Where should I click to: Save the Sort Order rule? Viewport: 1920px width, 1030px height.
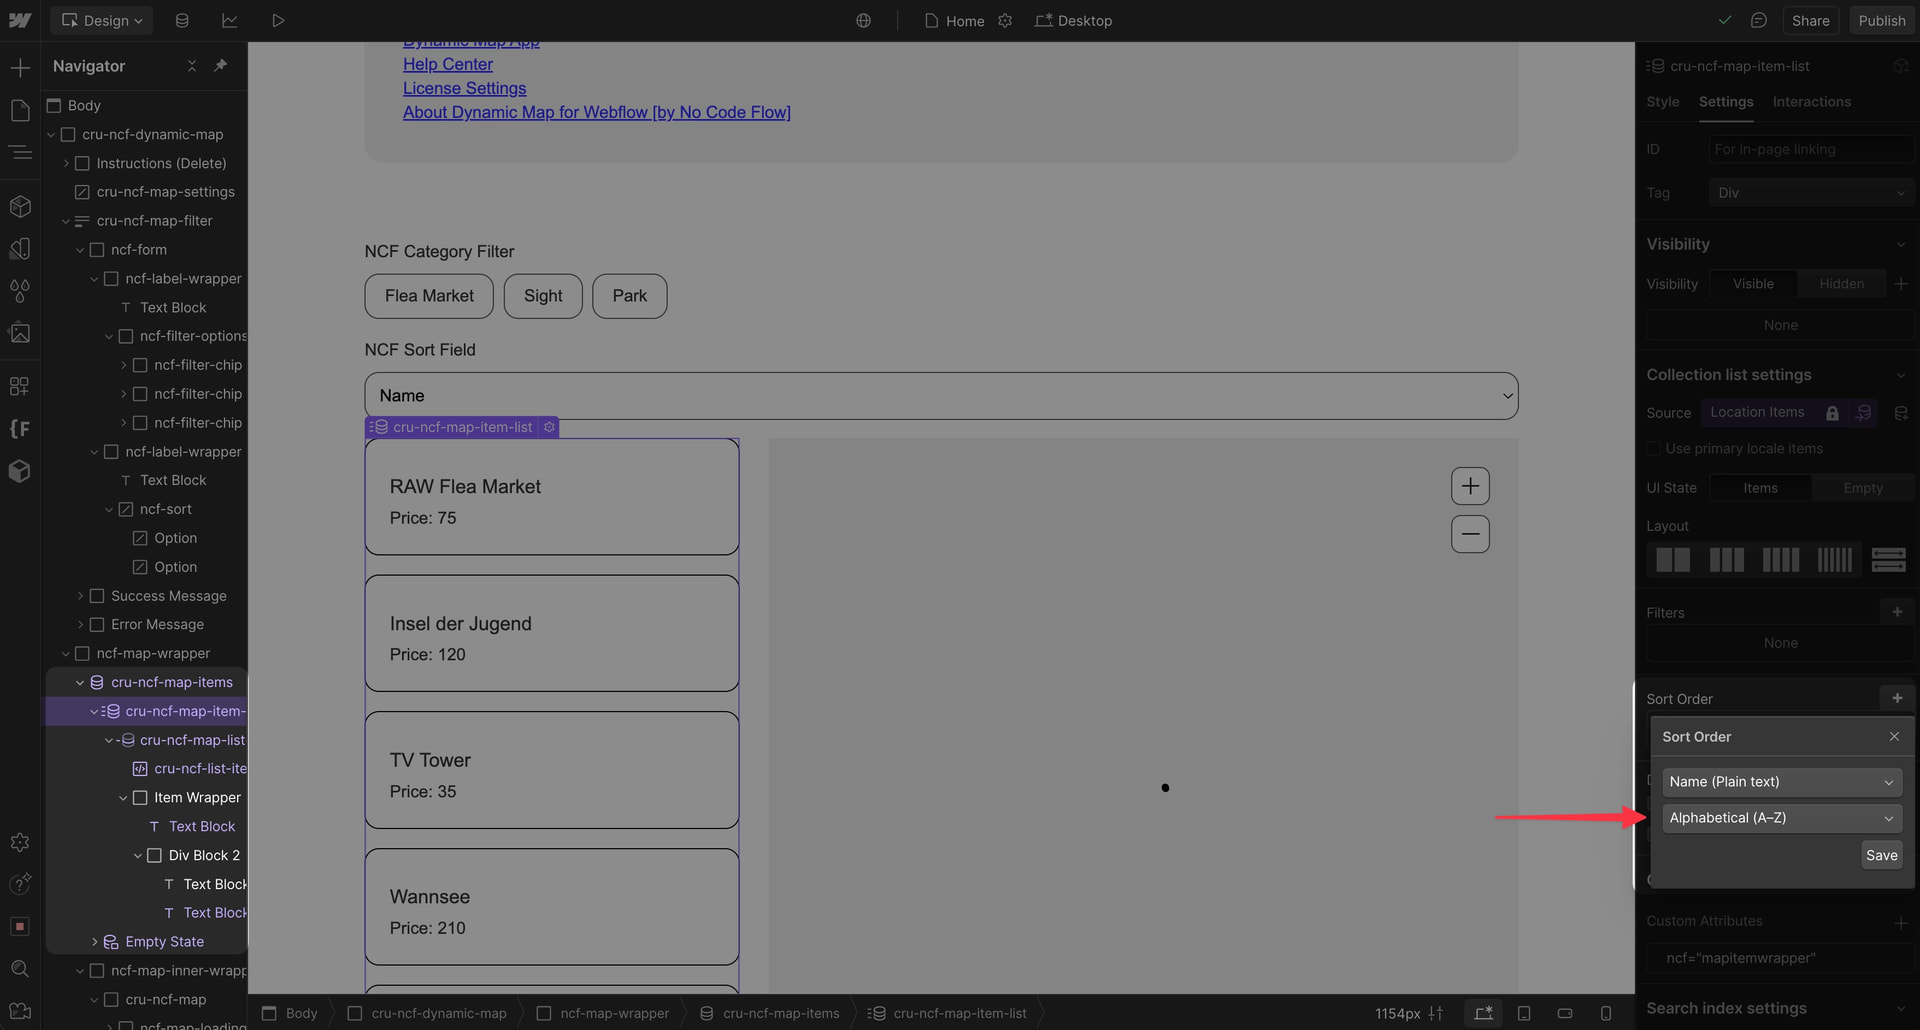[x=1881, y=855]
